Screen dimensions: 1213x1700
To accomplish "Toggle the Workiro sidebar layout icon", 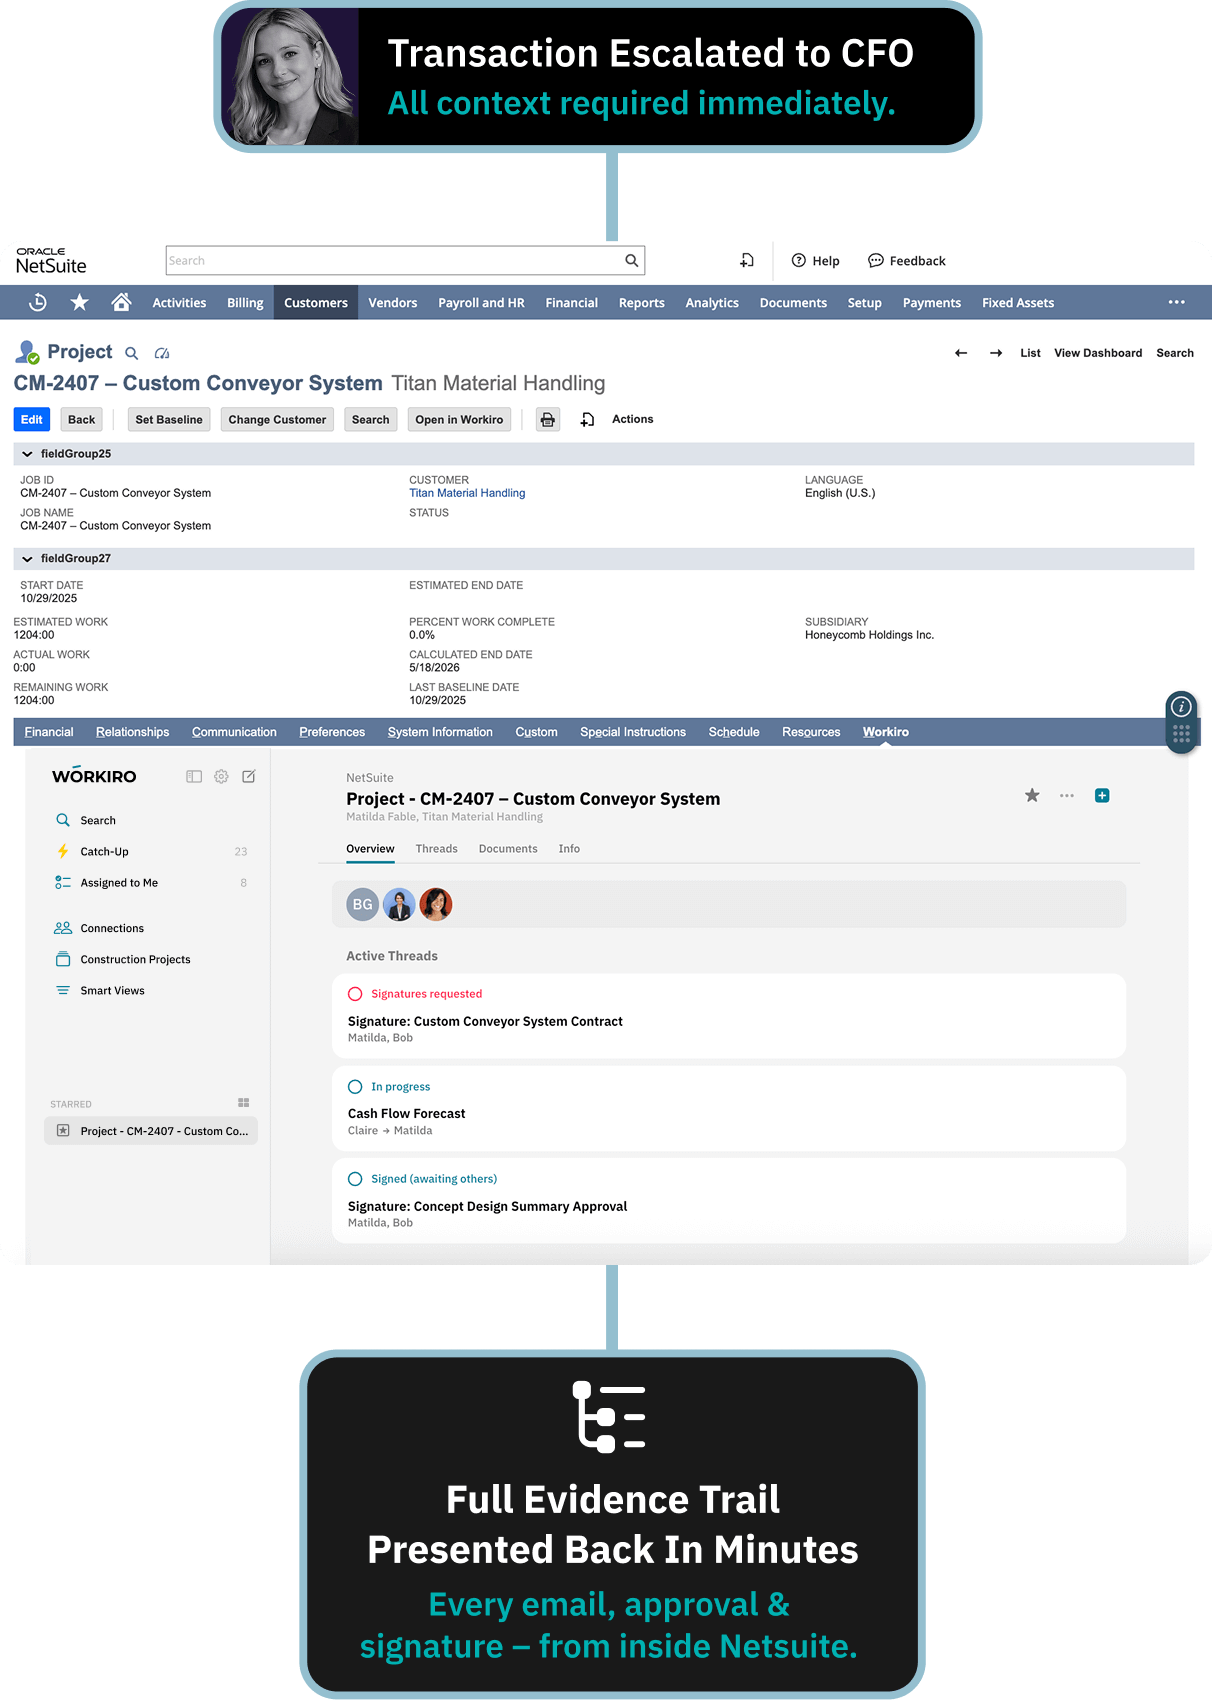I will (x=194, y=776).
